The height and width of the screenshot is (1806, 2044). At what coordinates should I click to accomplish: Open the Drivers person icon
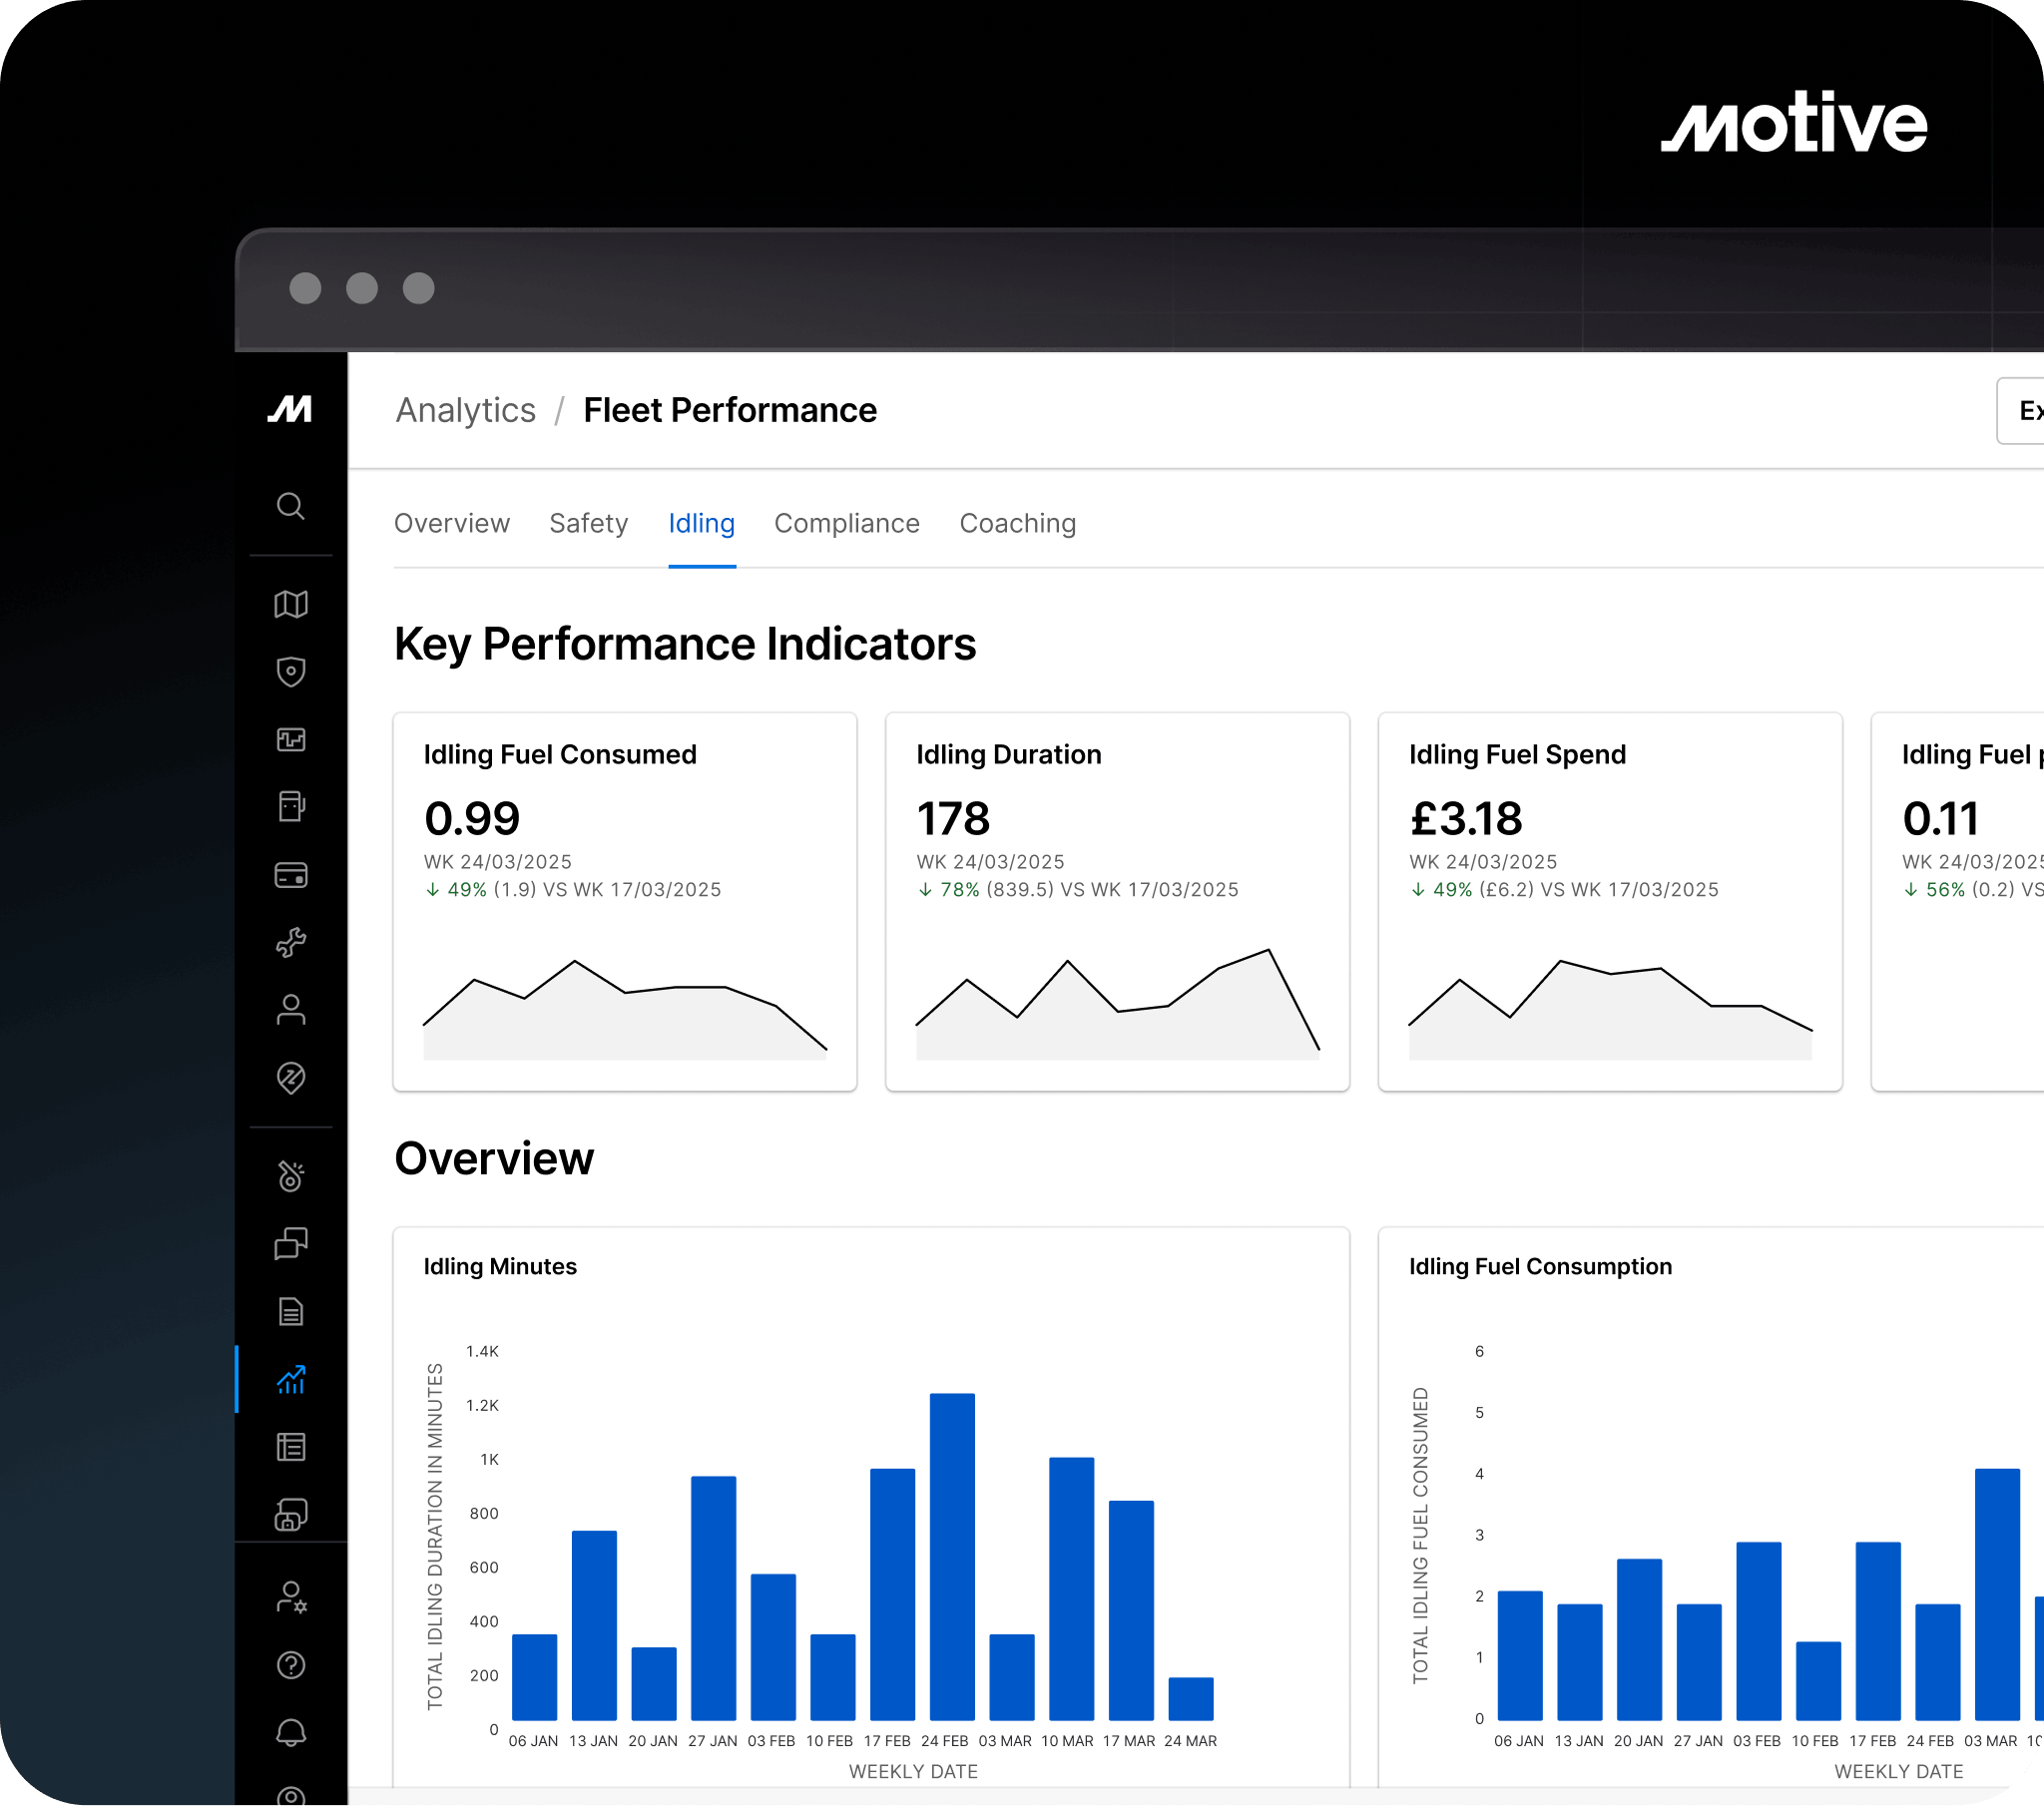(x=291, y=1011)
